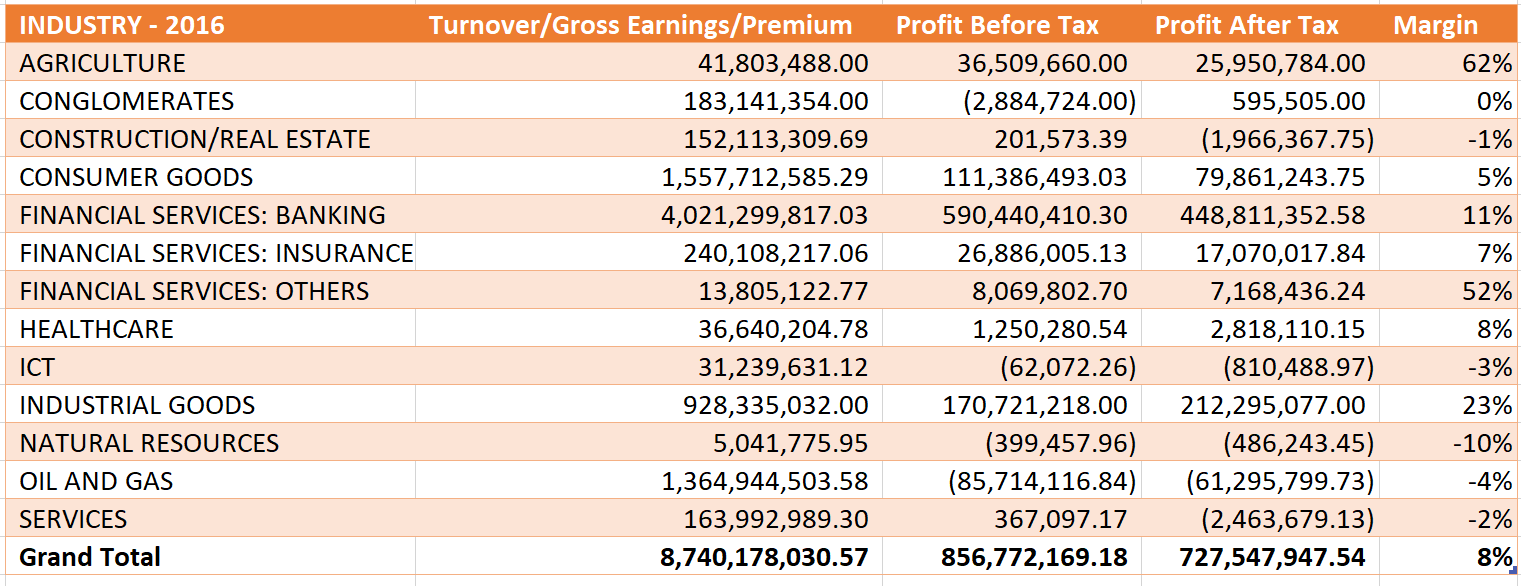Select the CONGLOMERATES industry cell
Image resolution: width=1521 pixels, height=586 pixels.
126,101
